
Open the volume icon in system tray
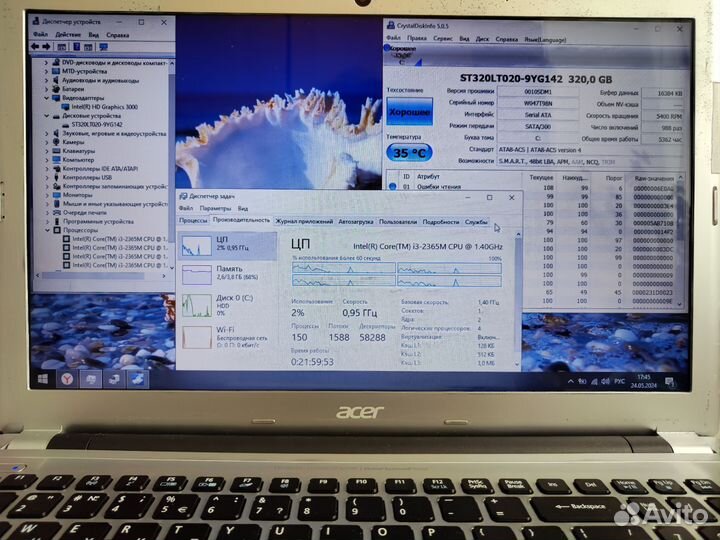pyautogui.click(x=606, y=381)
